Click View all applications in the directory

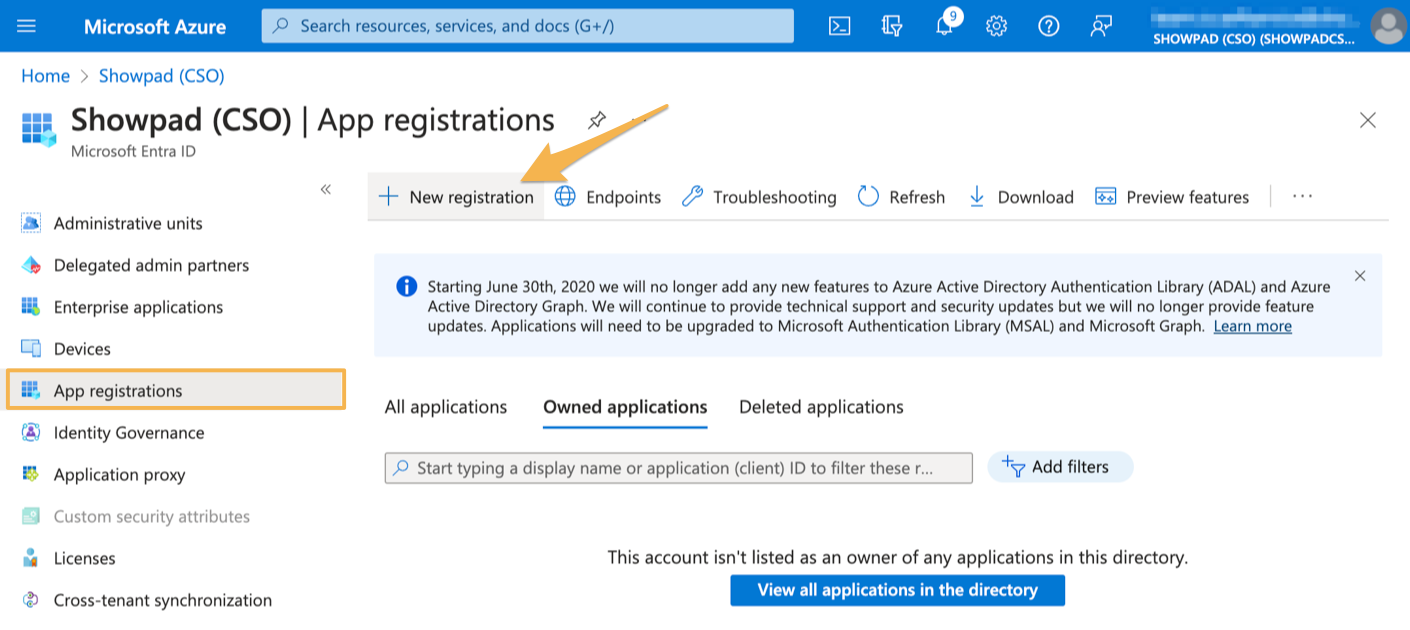(898, 590)
